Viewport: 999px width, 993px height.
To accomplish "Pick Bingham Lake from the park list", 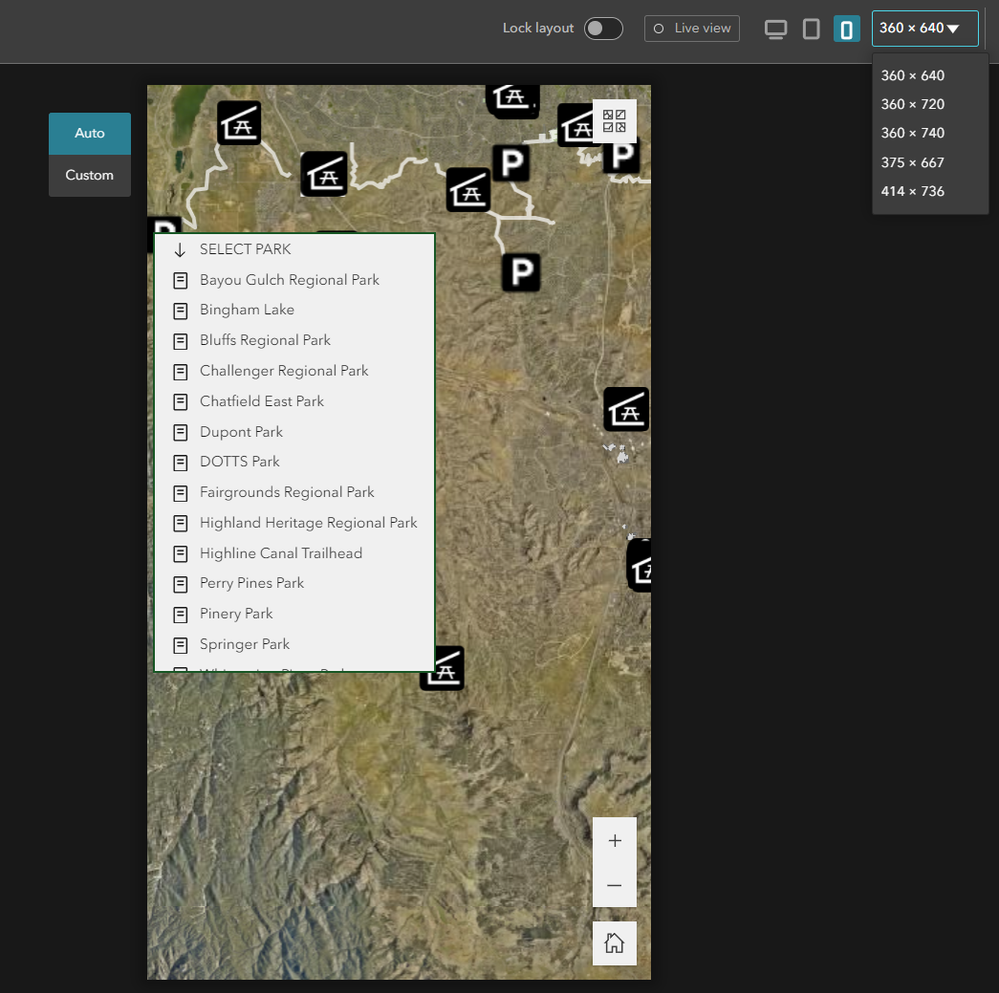I will point(294,310).
